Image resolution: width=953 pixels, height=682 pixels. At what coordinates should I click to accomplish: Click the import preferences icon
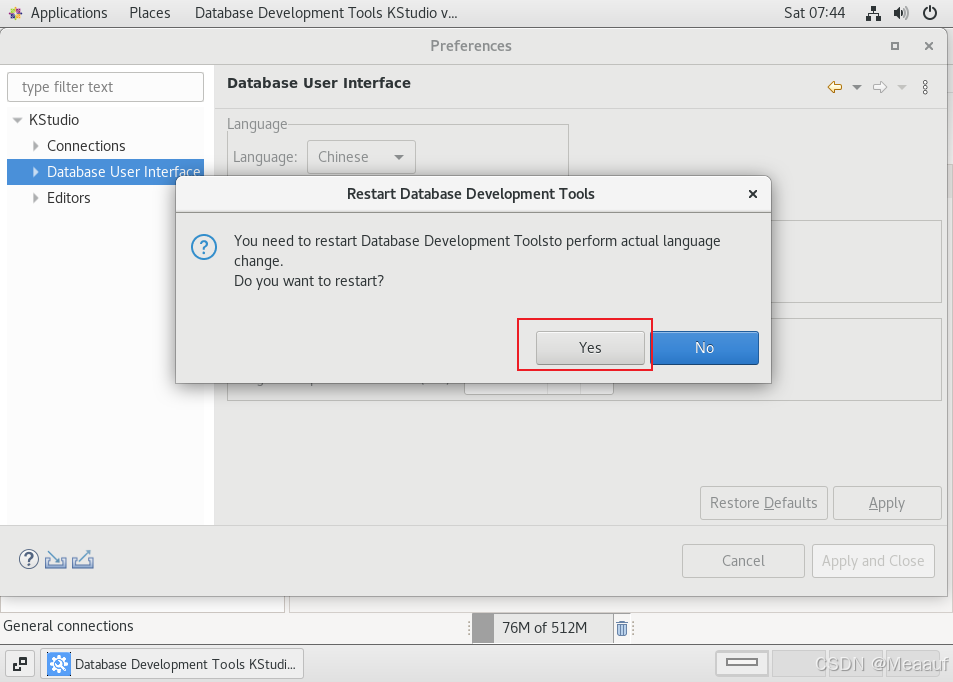(55, 559)
